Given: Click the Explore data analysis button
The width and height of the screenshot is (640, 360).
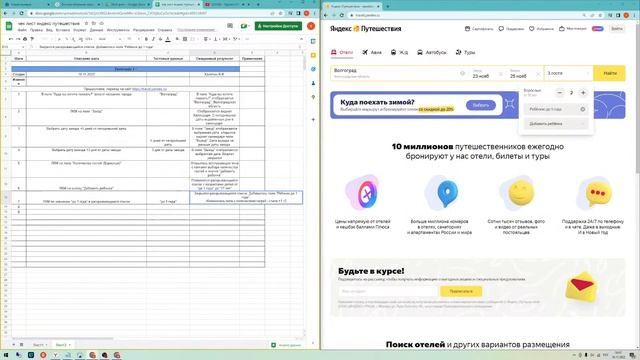Looking at the screenshot, I should pos(286,345).
